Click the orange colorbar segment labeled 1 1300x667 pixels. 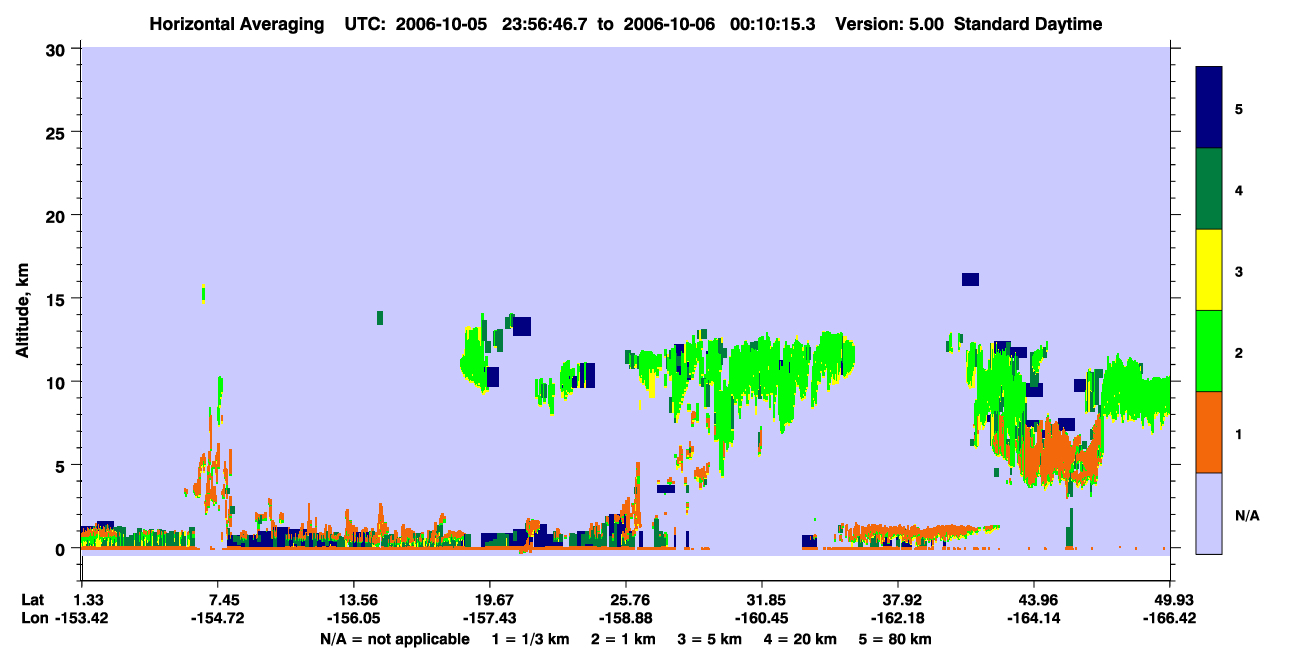point(1209,432)
